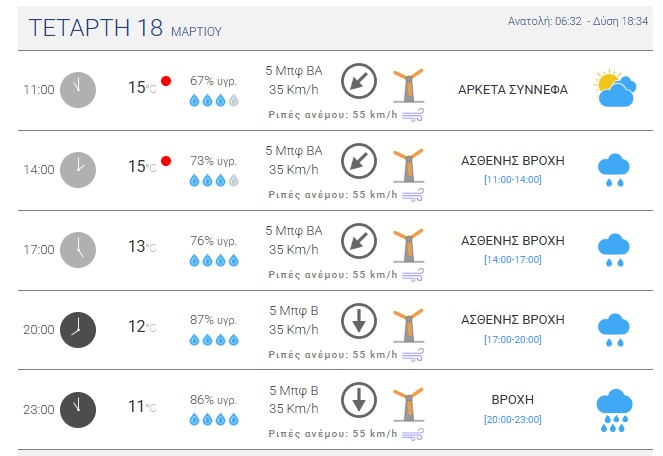The image size is (663, 456).
Task: Click the ΑΡΚΕΤΑ ΣΥΝΝΕΦΑ forecast label
Action: [512, 89]
